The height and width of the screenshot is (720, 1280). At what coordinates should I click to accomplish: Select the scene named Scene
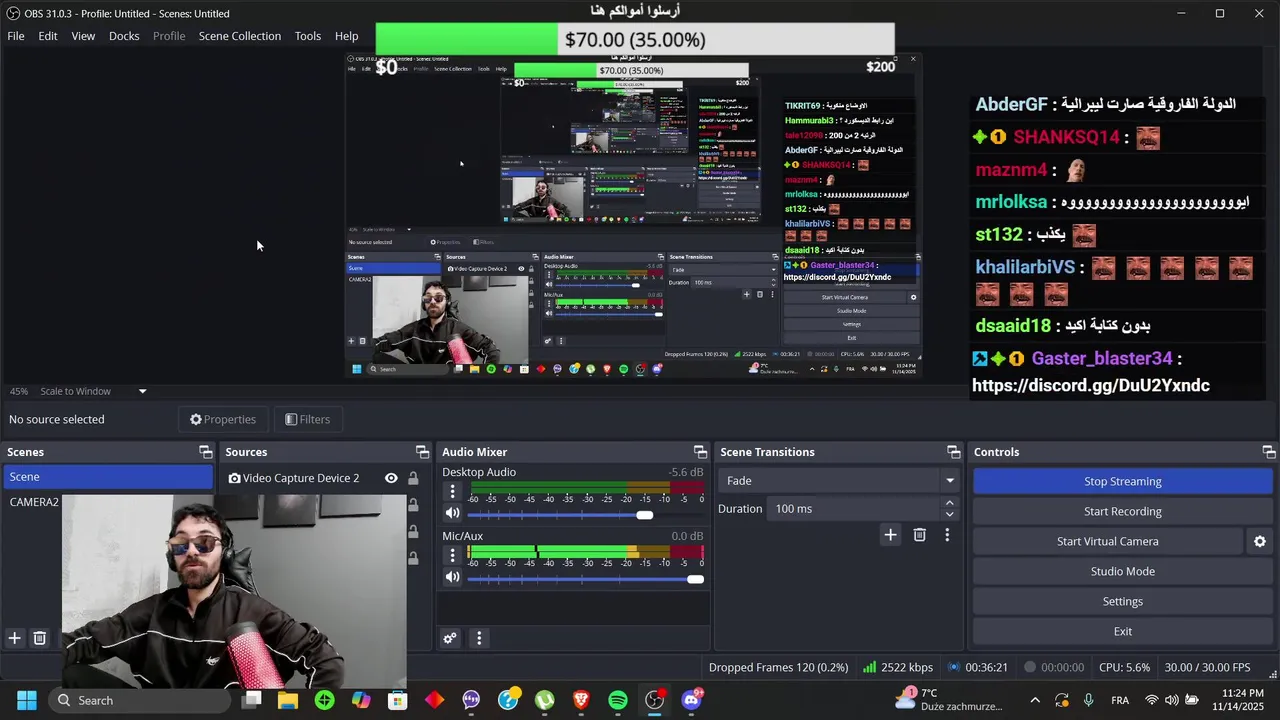pyautogui.click(x=108, y=477)
